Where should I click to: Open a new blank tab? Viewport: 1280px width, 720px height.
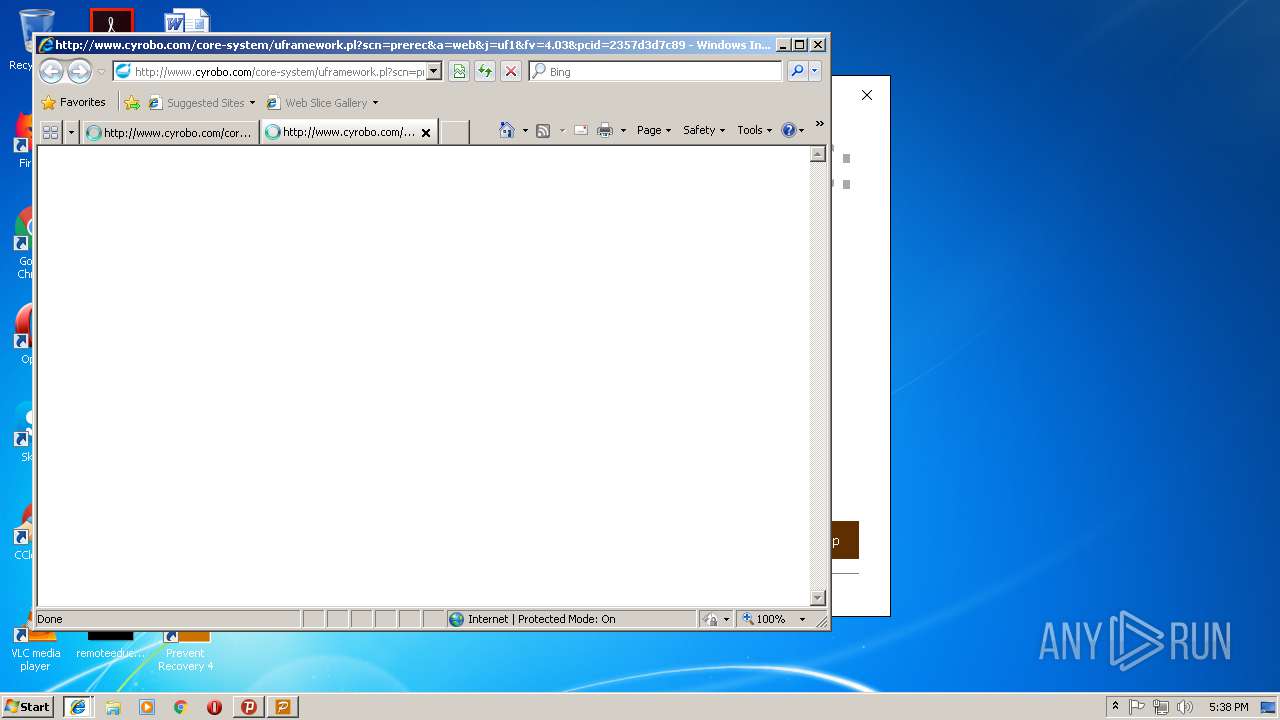(x=455, y=132)
